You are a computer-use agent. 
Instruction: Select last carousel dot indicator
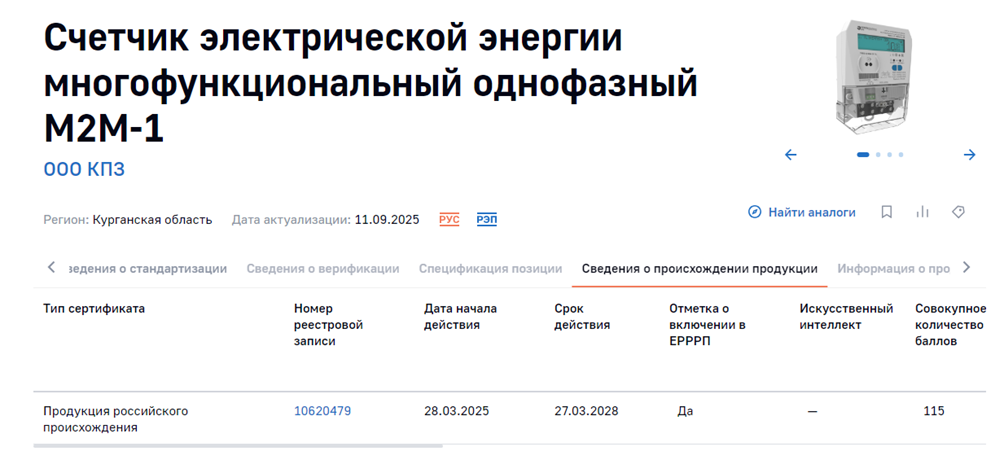point(900,154)
